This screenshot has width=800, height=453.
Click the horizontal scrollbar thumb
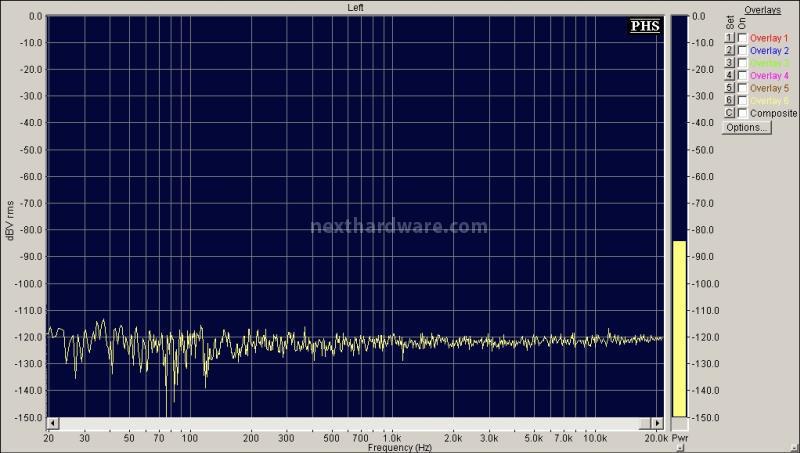point(645,423)
